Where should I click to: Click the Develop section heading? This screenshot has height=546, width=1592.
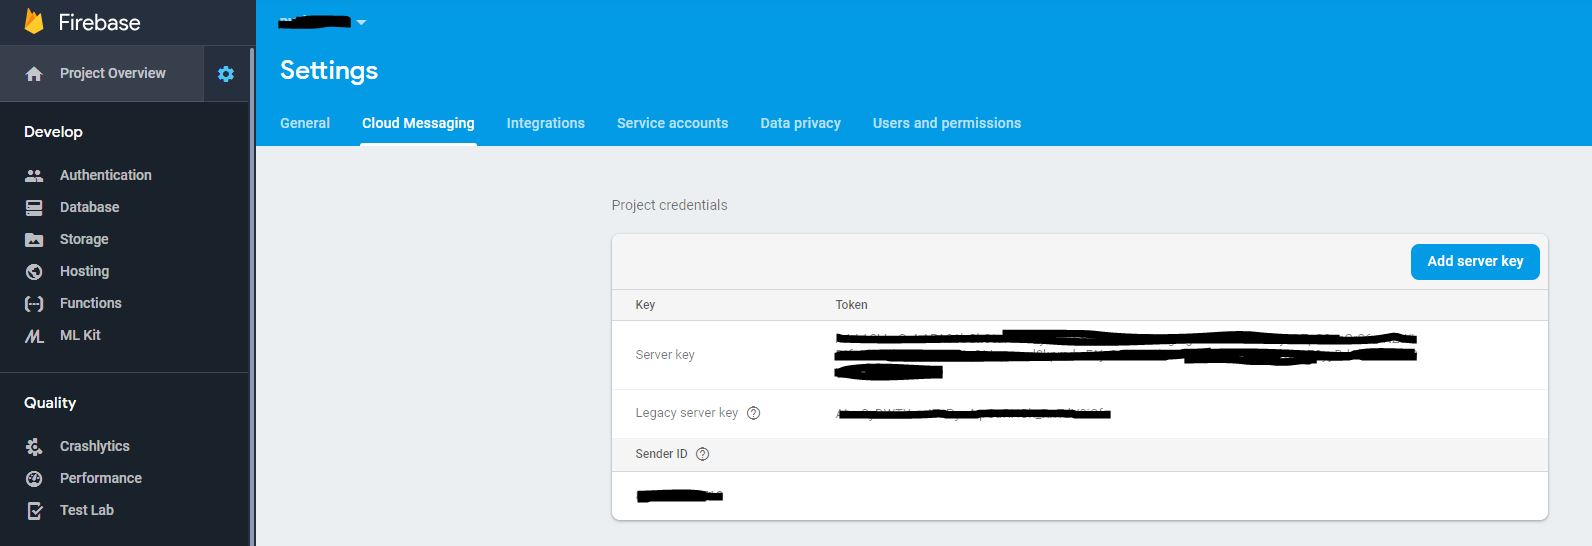(54, 132)
